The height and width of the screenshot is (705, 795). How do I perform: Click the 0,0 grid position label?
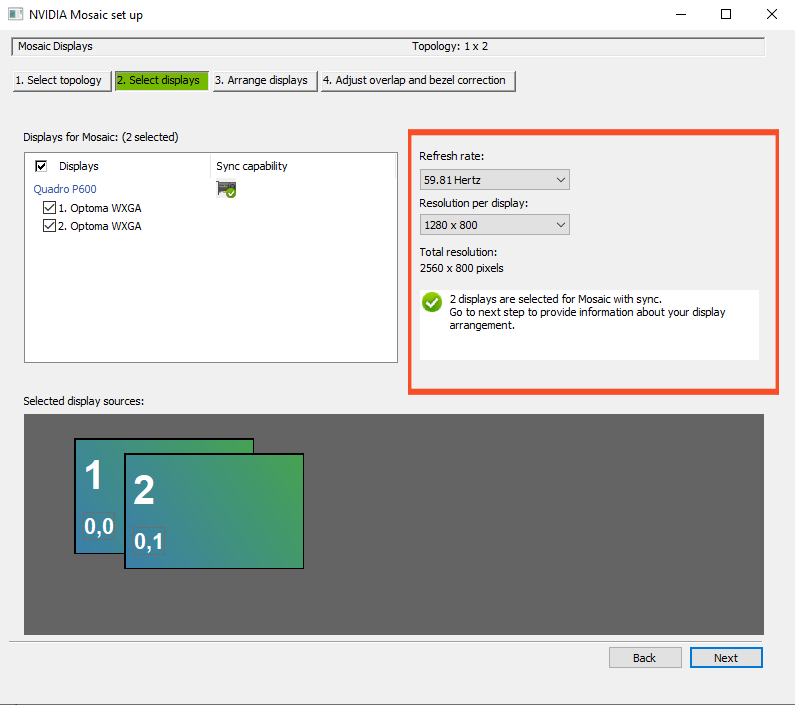pyautogui.click(x=99, y=526)
